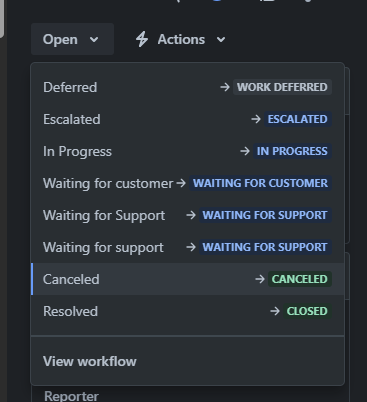This screenshot has height=402, width=367.
Task: Click the IN PROGRESS status badge
Action: point(292,151)
